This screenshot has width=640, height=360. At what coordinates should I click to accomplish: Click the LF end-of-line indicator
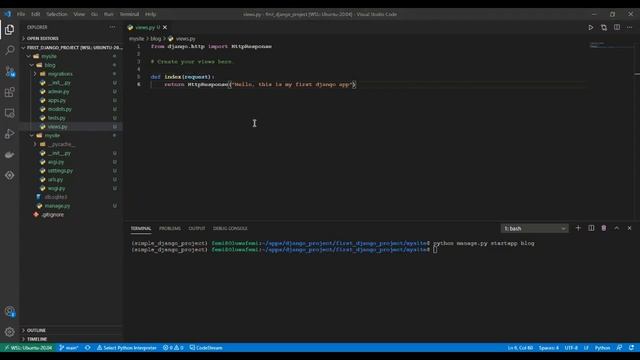tap(586, 348)
